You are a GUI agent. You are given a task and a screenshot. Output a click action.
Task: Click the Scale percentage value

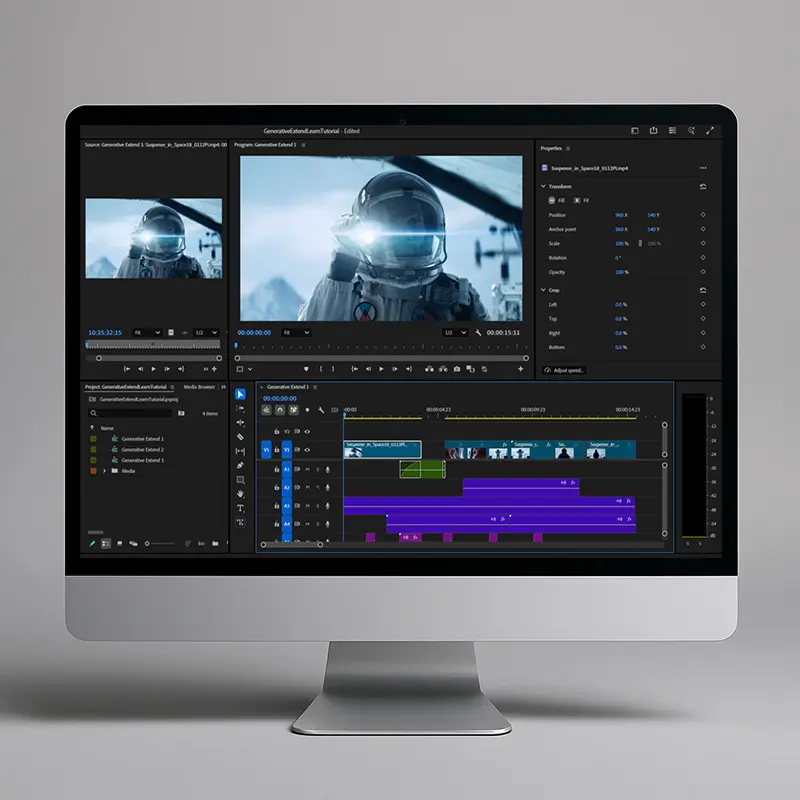click(621, 243)
